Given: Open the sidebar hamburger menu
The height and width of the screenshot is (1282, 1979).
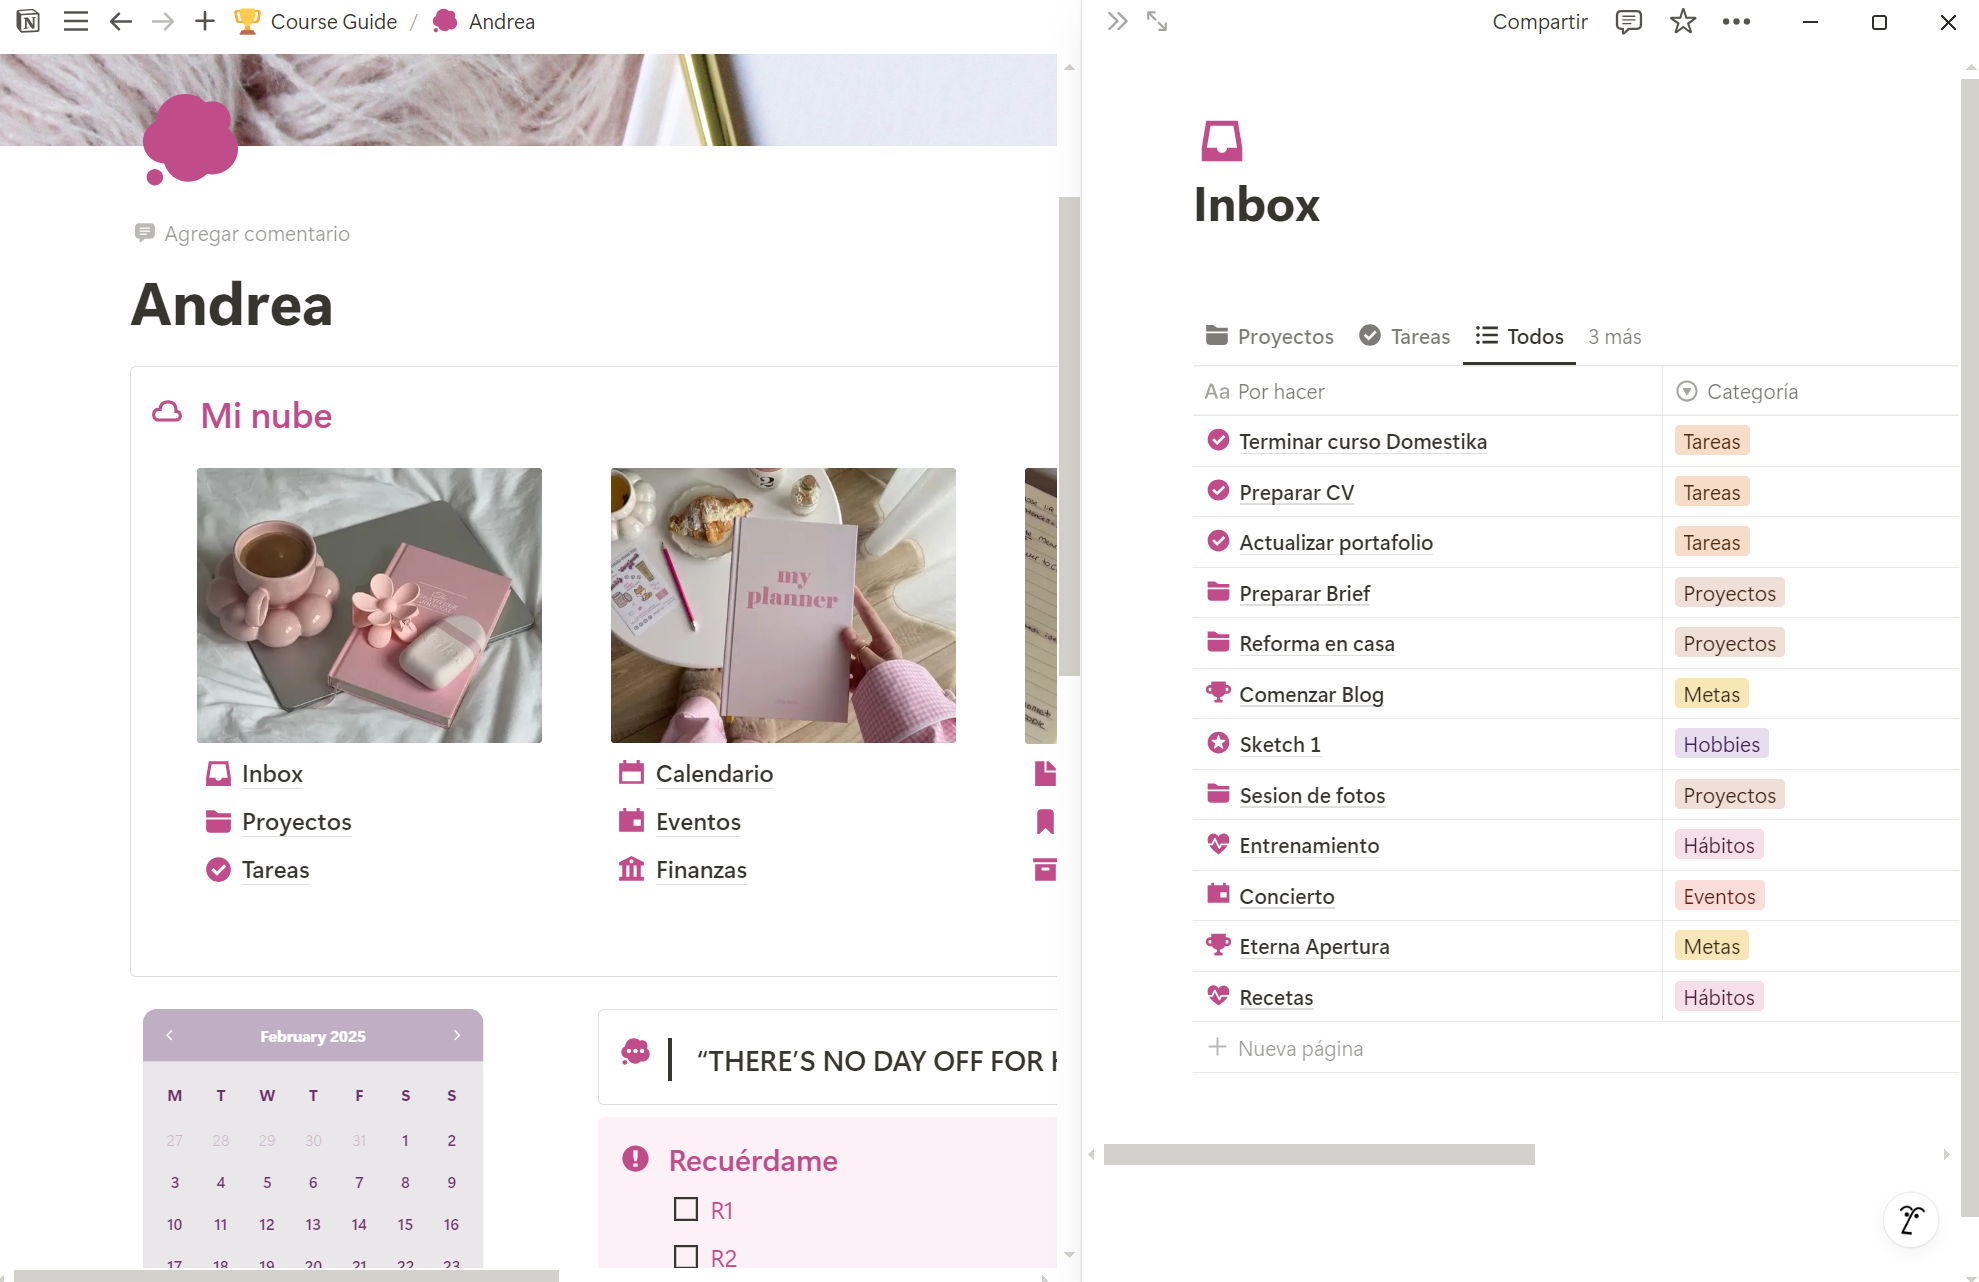Looking at the screenshot, I should coord(76,21).
